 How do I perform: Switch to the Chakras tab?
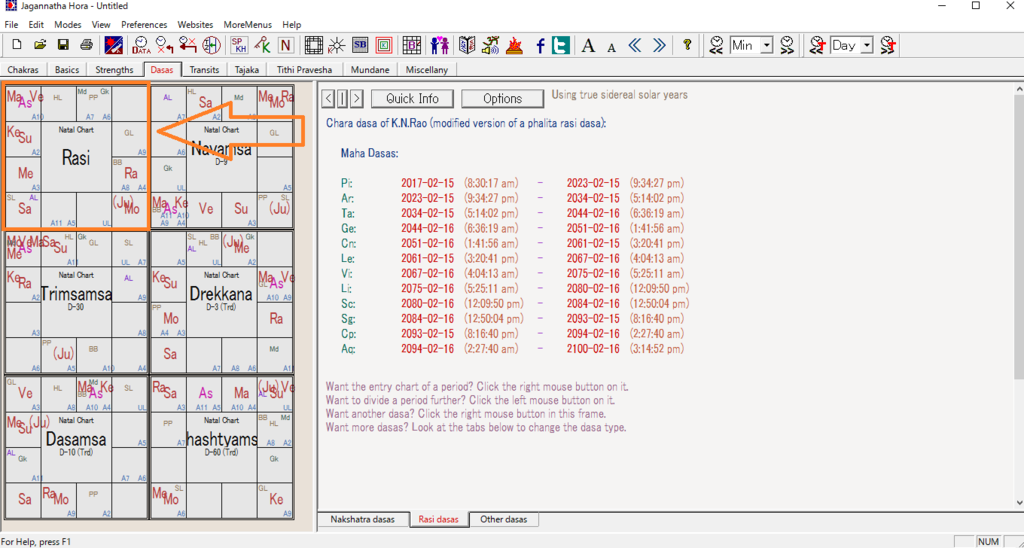(23, 69)
